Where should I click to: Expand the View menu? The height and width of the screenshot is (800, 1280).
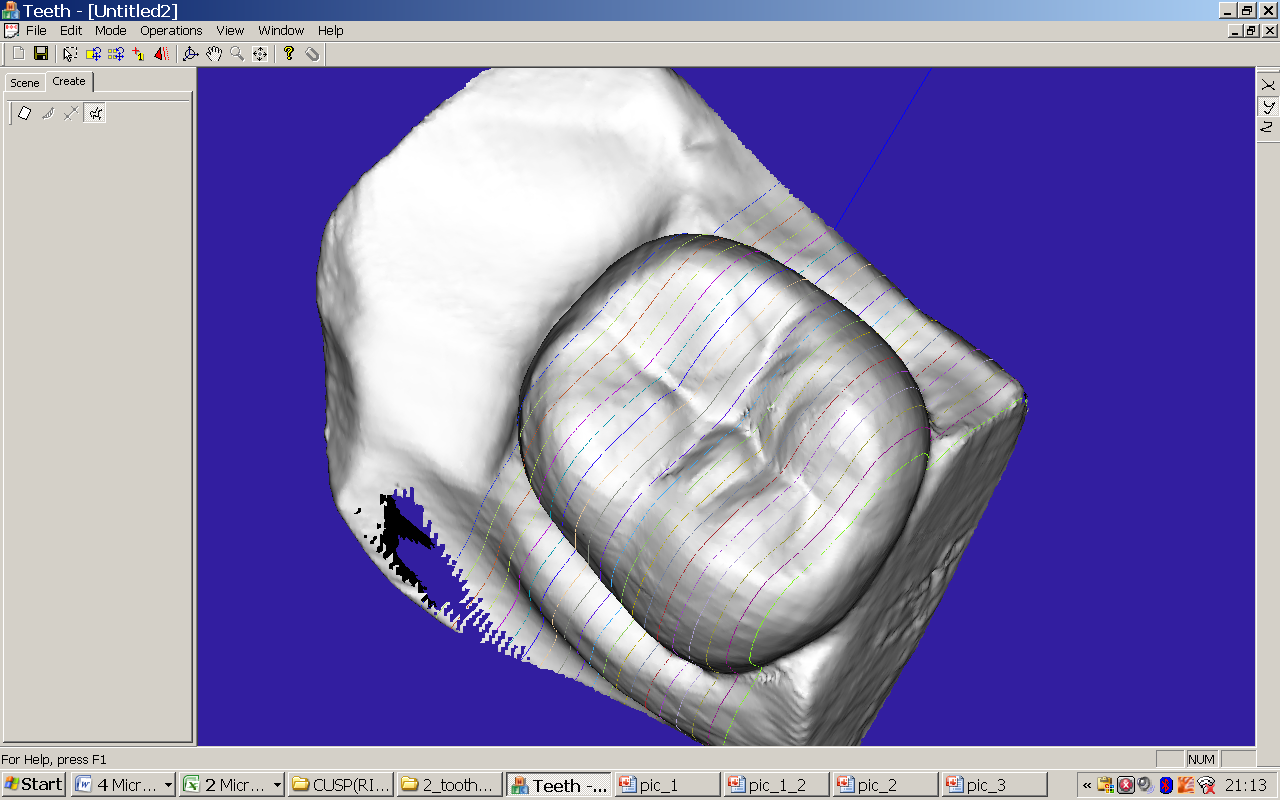(230, 30)
